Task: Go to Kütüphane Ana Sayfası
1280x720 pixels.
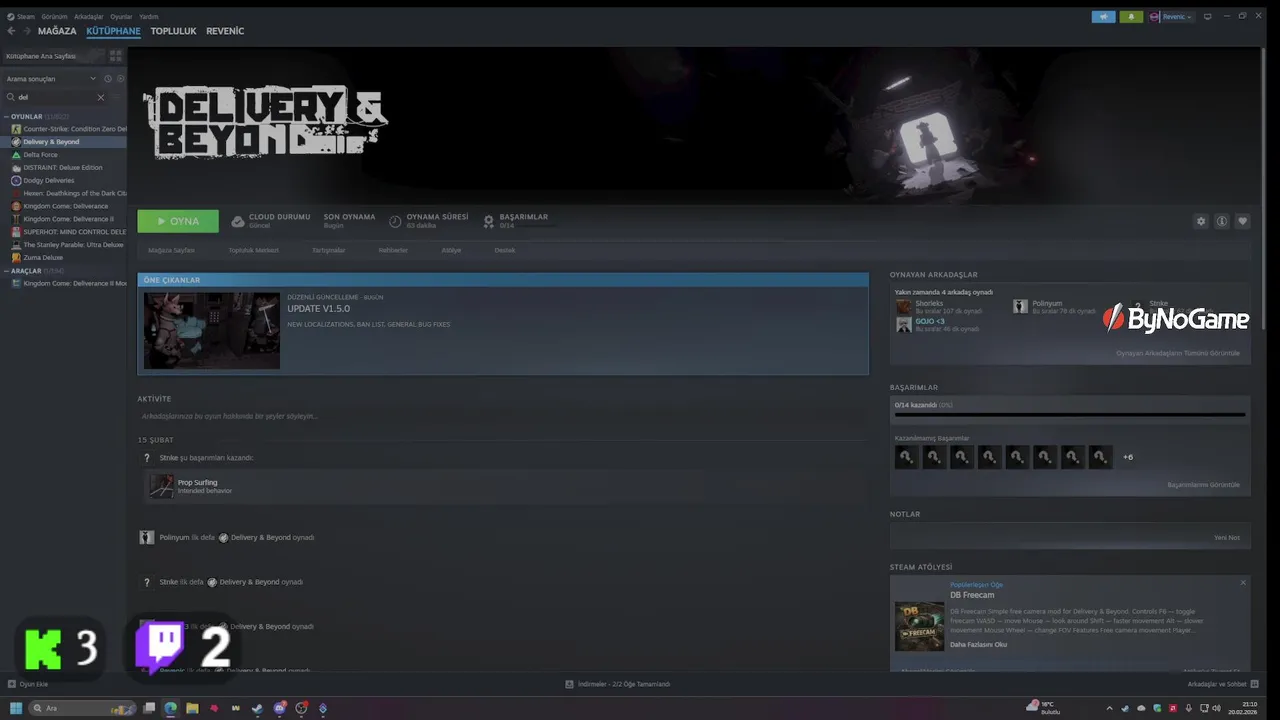Action: [x=52, y=56]
